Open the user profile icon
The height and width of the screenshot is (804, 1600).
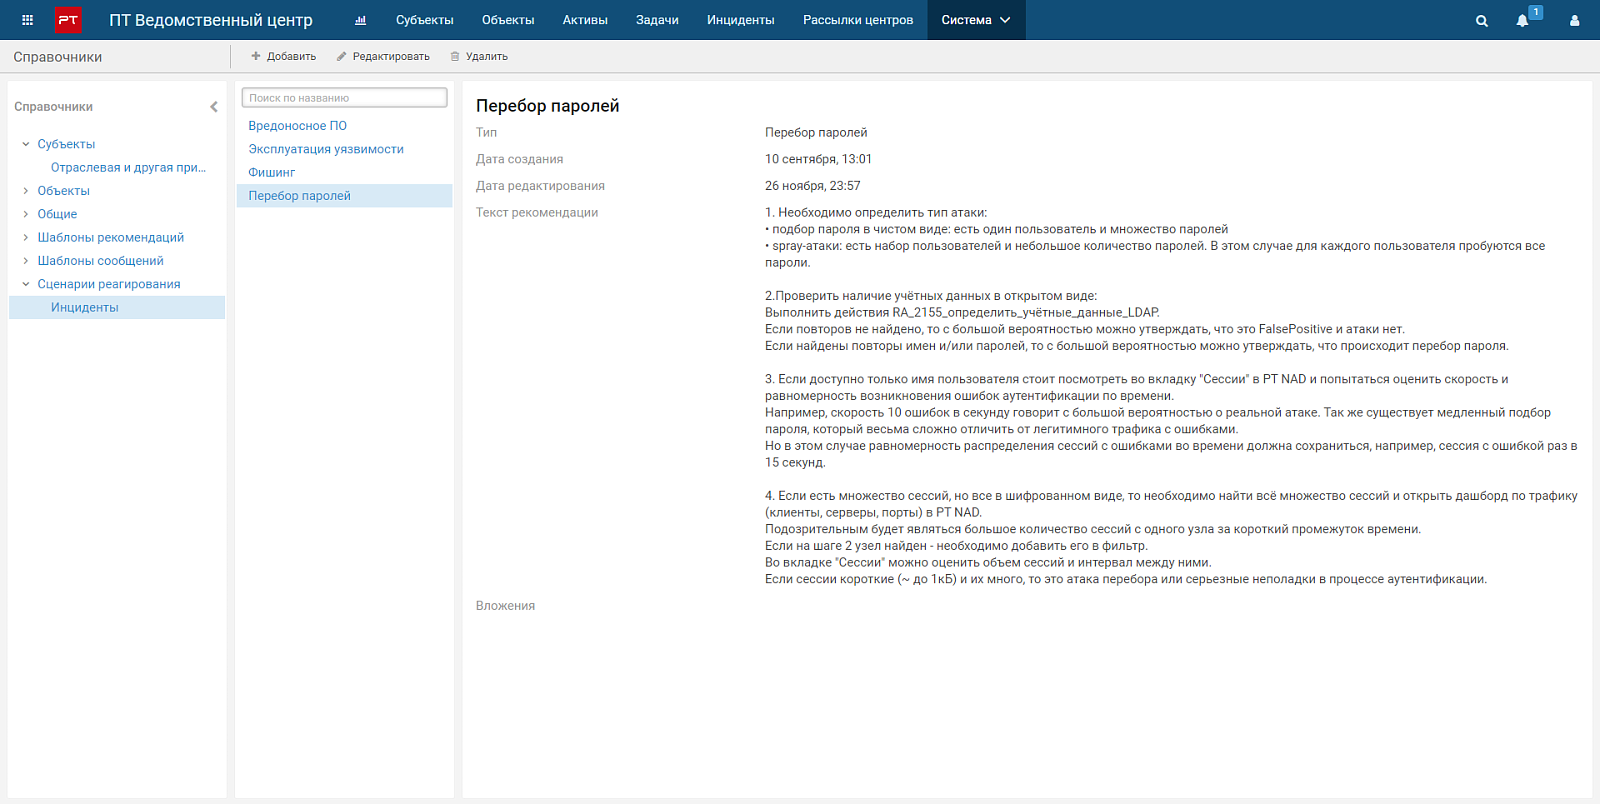click(x=1574, y=20)
